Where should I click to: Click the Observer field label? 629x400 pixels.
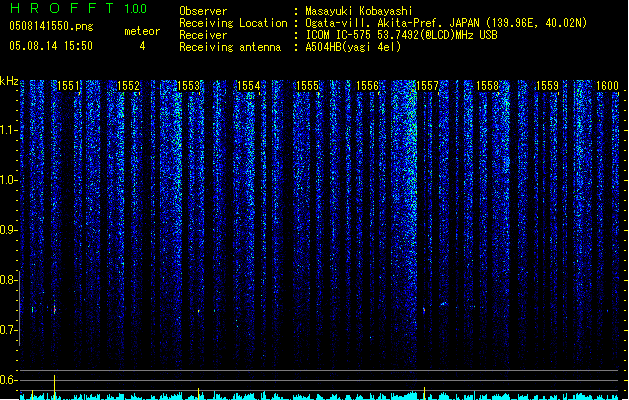(x=203, y=11)
